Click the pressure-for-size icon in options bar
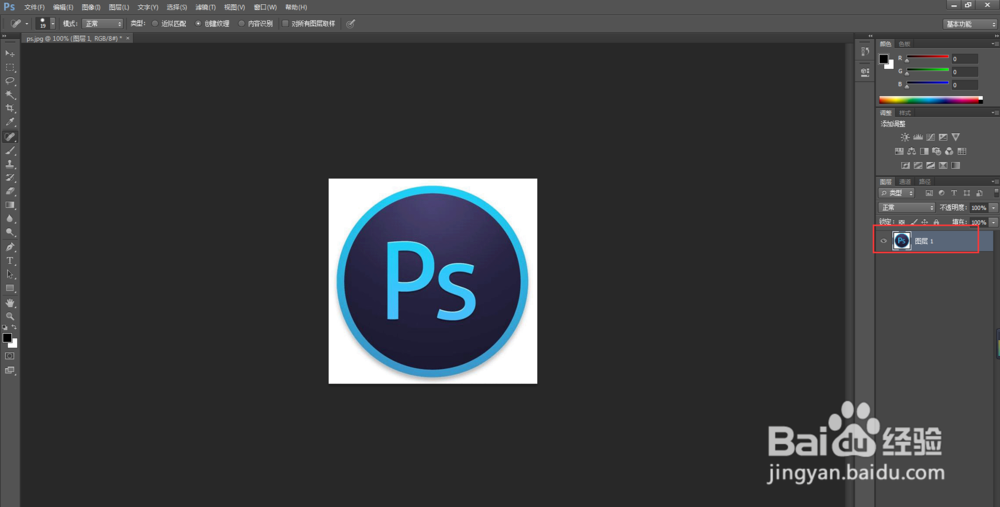The image size is (1000, 507). coord(350,24)
